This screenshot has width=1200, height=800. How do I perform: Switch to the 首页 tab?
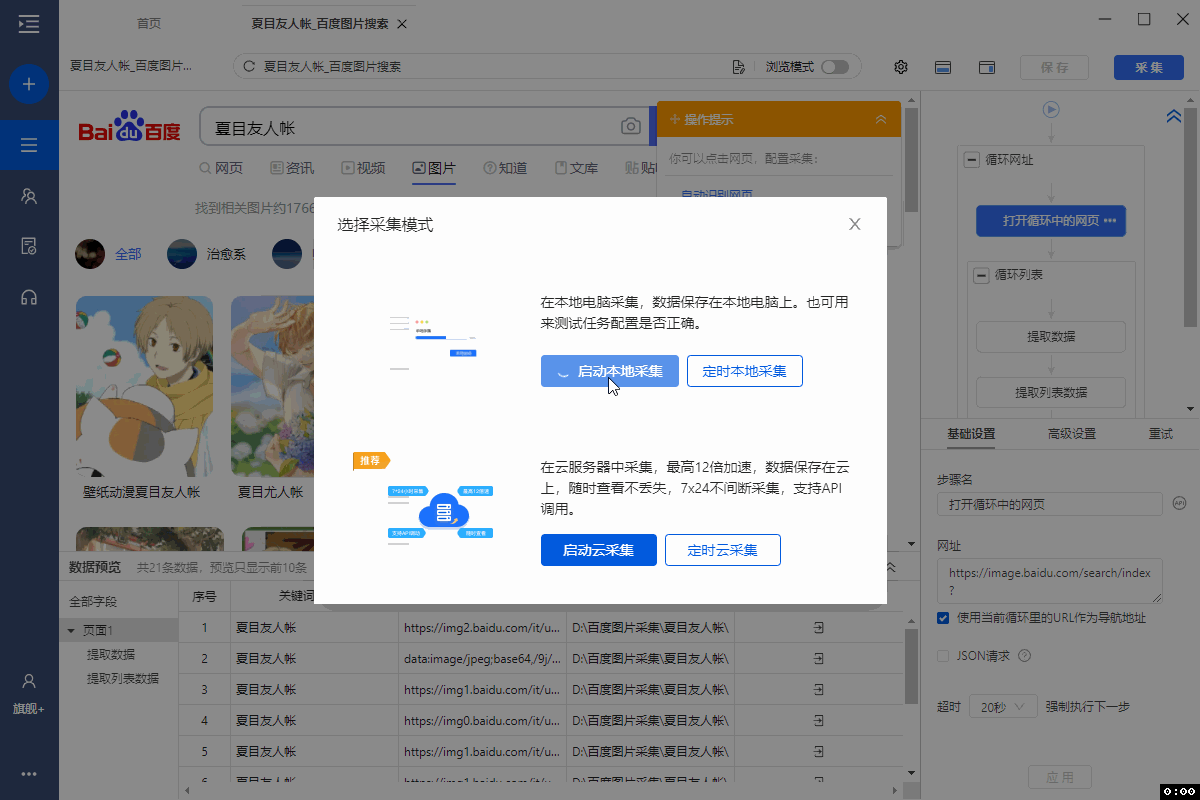click(x=148, y=24)
